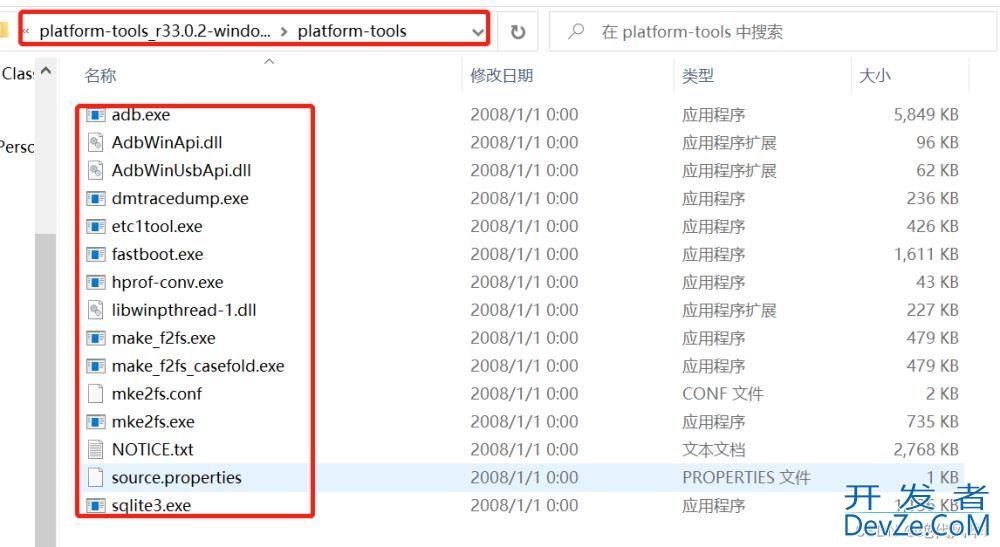This screenshot has height=547, width=1000.
Task: Open the address bar history dropdown
Action: click(x=478, y=31)
